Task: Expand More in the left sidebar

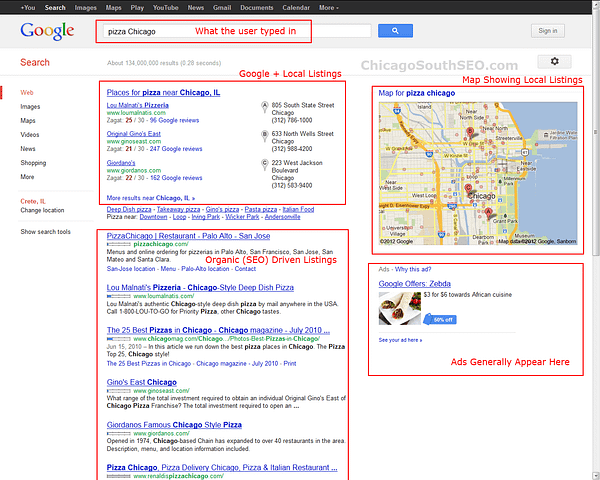Action: (27, 176)
